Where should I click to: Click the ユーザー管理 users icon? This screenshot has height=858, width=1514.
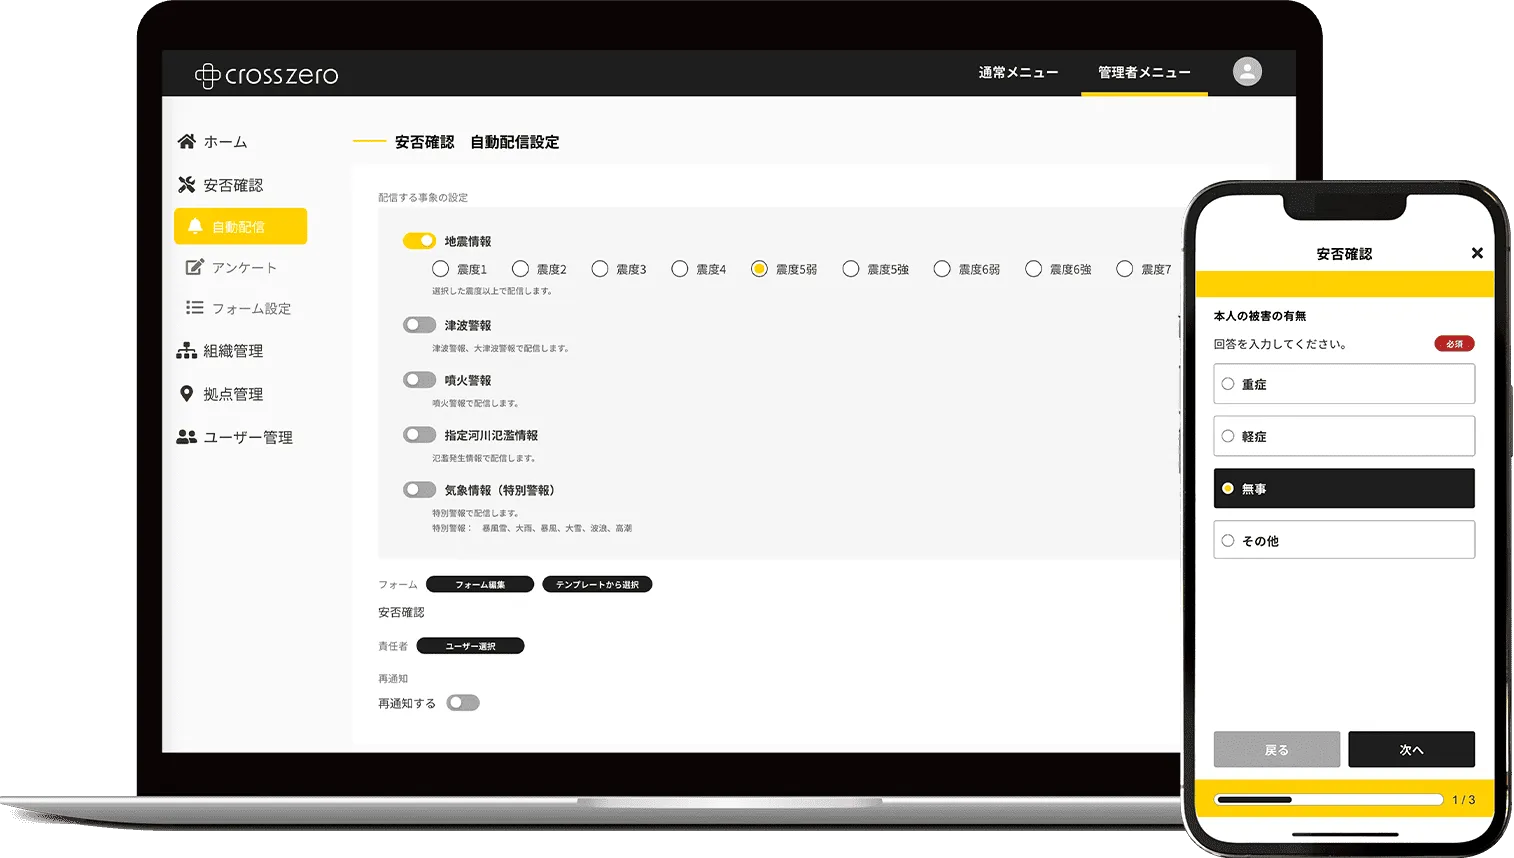188,436
